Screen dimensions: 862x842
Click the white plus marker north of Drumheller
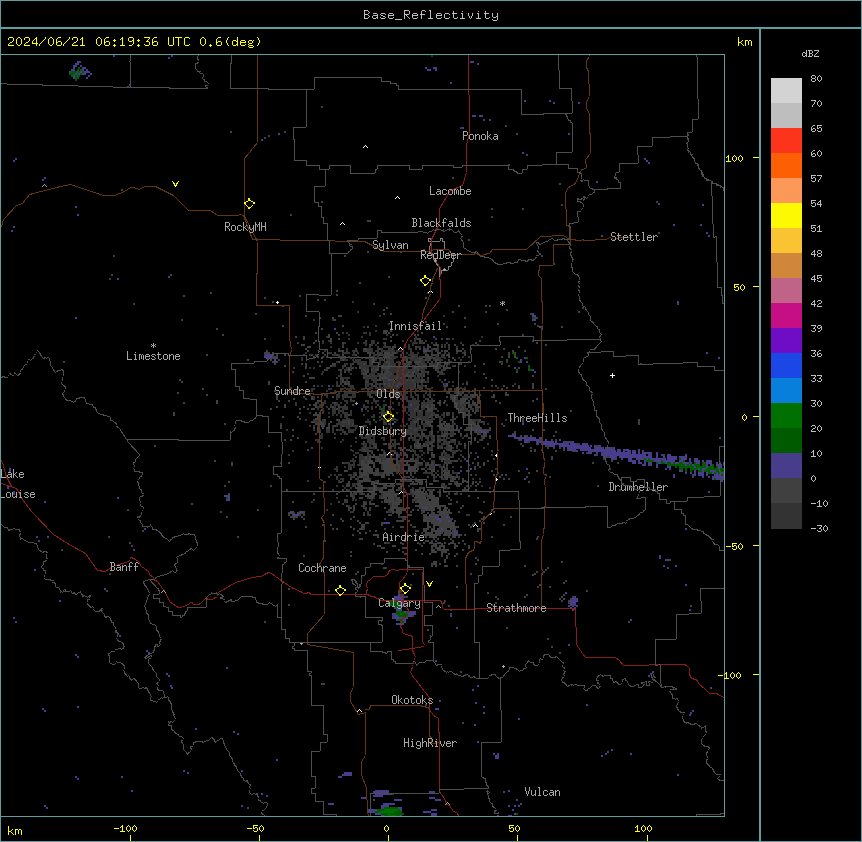612,375
